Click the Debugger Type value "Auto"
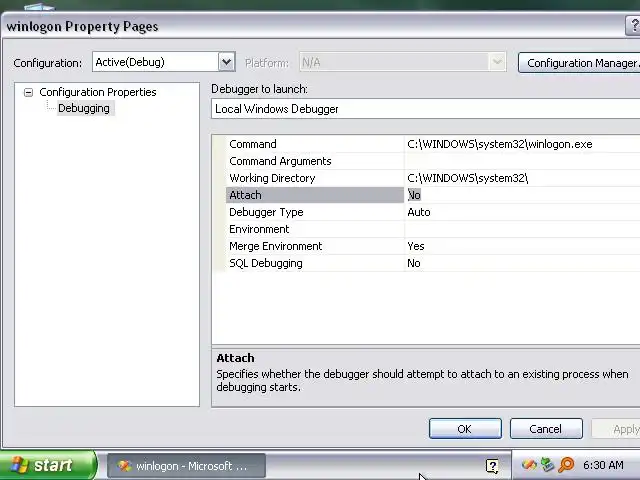 point(419,212)
